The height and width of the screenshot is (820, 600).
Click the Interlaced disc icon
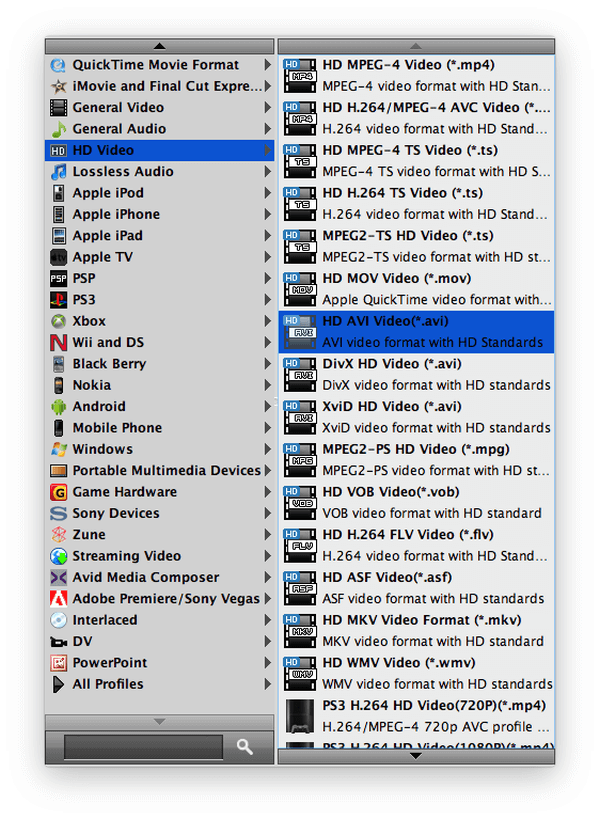pyautogui.click(x=58, y=620)
